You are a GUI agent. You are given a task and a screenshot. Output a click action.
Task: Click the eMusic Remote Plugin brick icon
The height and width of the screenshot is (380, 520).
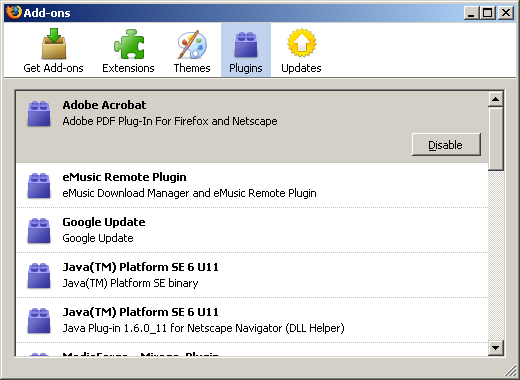[39, 186]
